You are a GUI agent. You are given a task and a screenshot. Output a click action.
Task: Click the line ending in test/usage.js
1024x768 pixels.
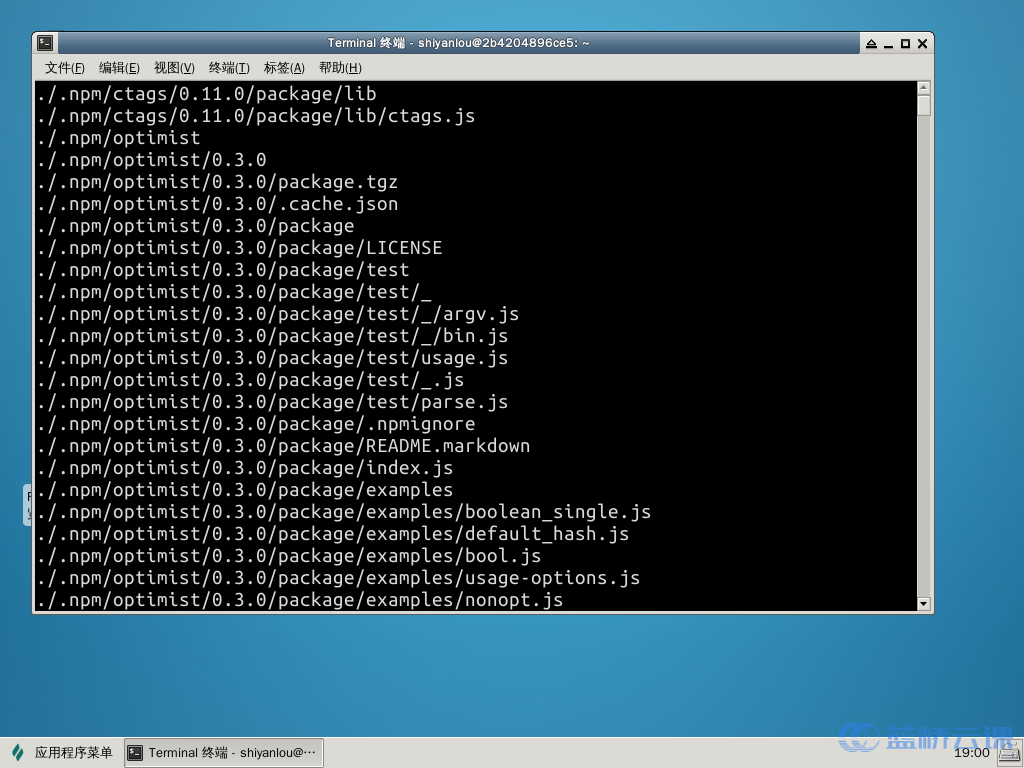(272, 359)
